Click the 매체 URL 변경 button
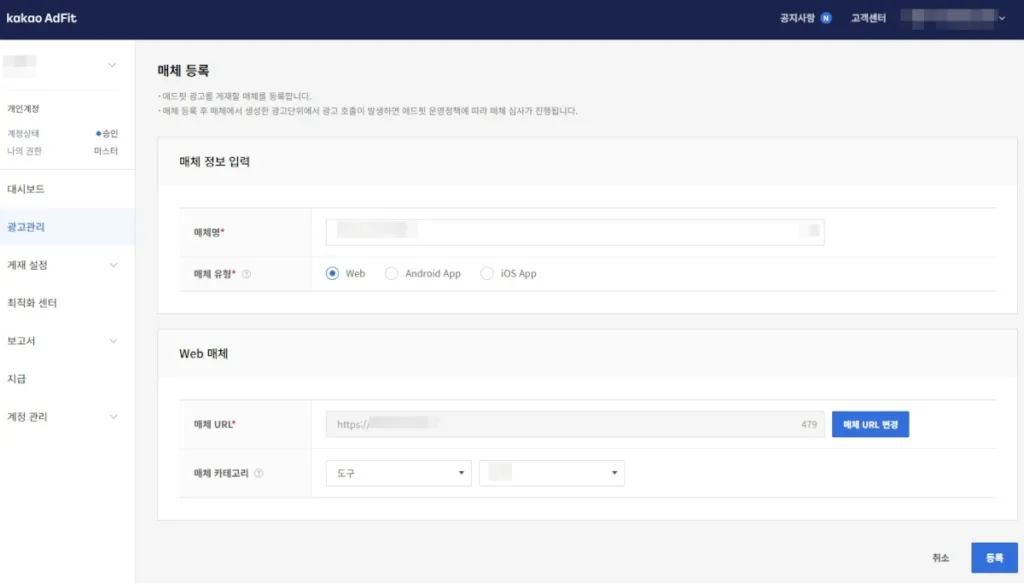The width and height of the screenshot is (1024, 583). 870,425
